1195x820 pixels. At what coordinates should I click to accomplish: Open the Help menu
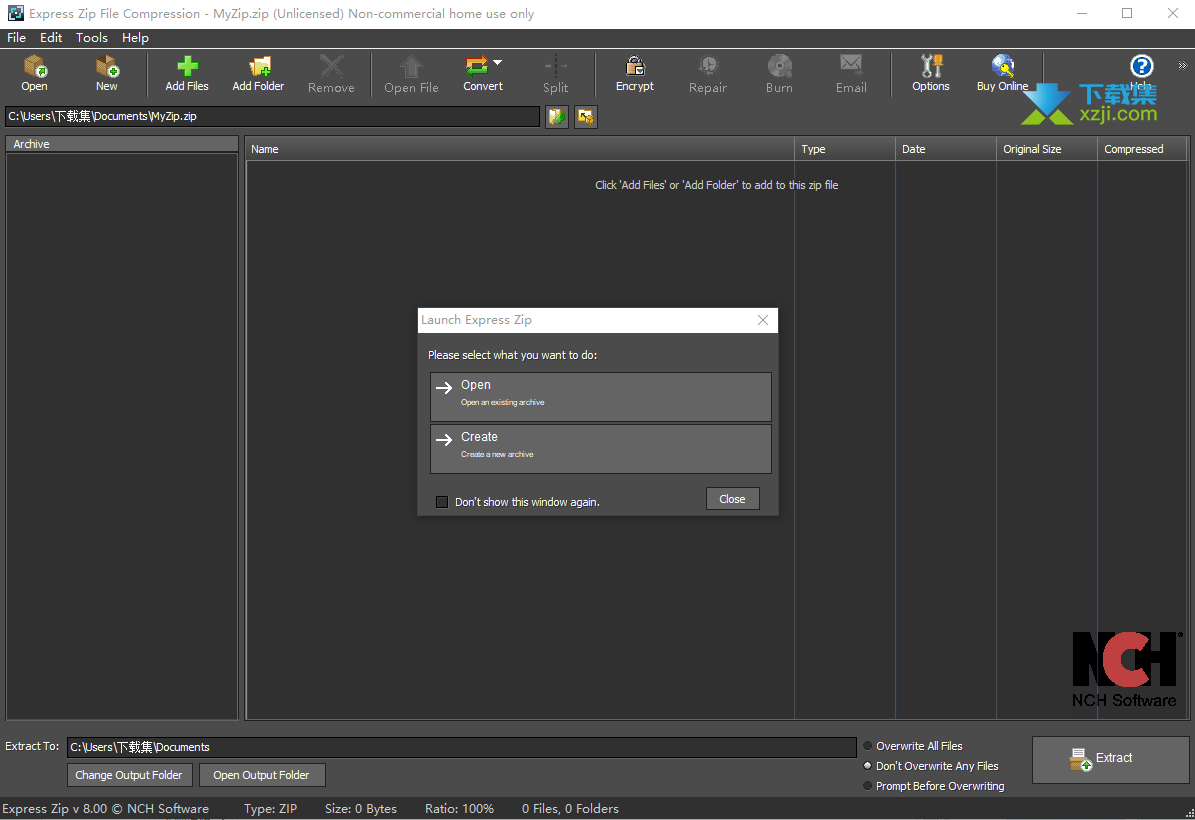(135, 37)
